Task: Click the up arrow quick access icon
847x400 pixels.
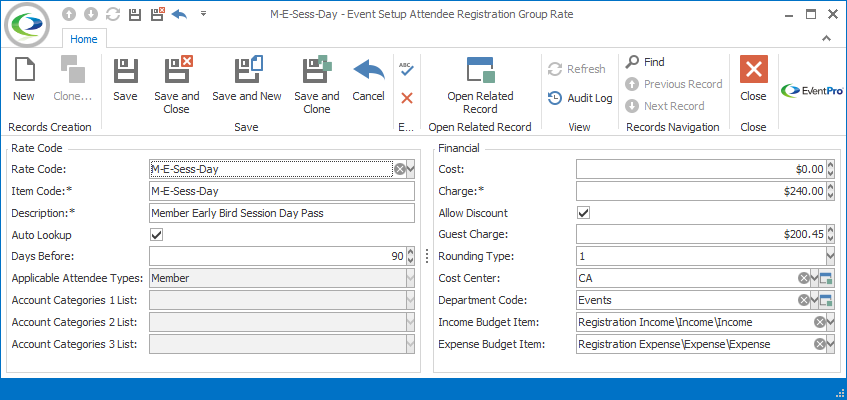Action: (x=69, y=15)
